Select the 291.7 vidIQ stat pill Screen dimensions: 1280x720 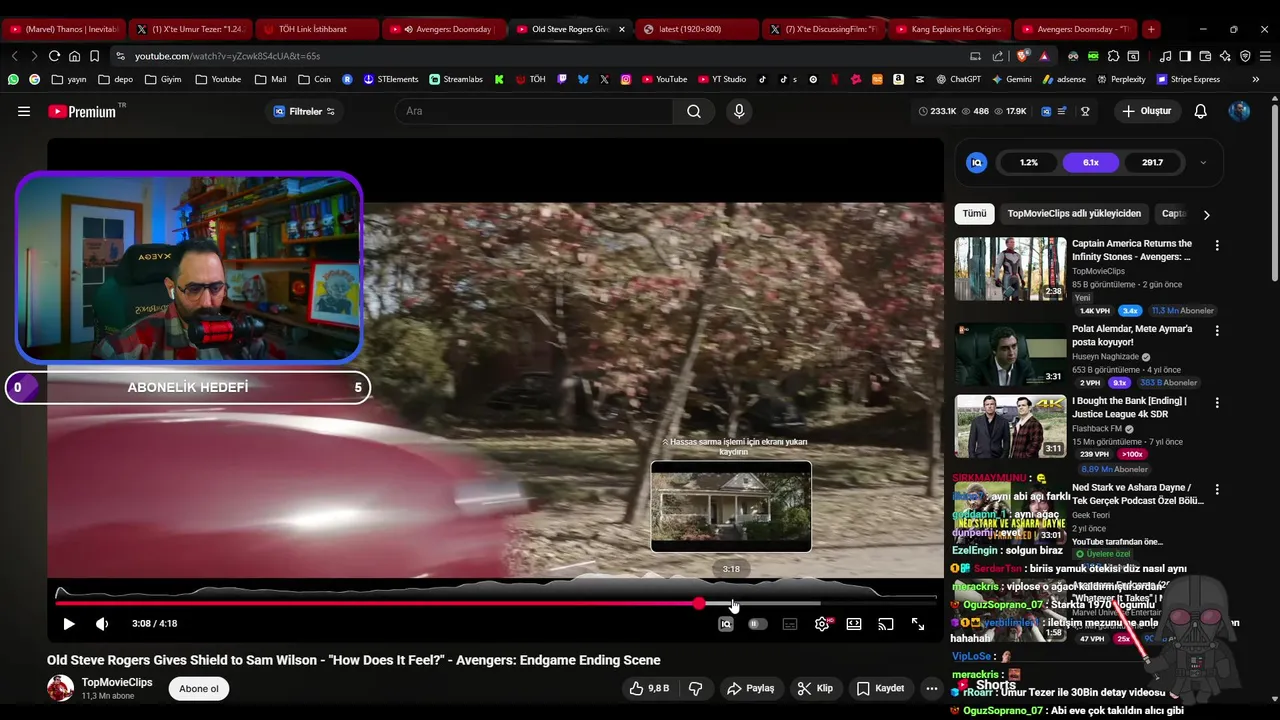(x=1152, y=162)
